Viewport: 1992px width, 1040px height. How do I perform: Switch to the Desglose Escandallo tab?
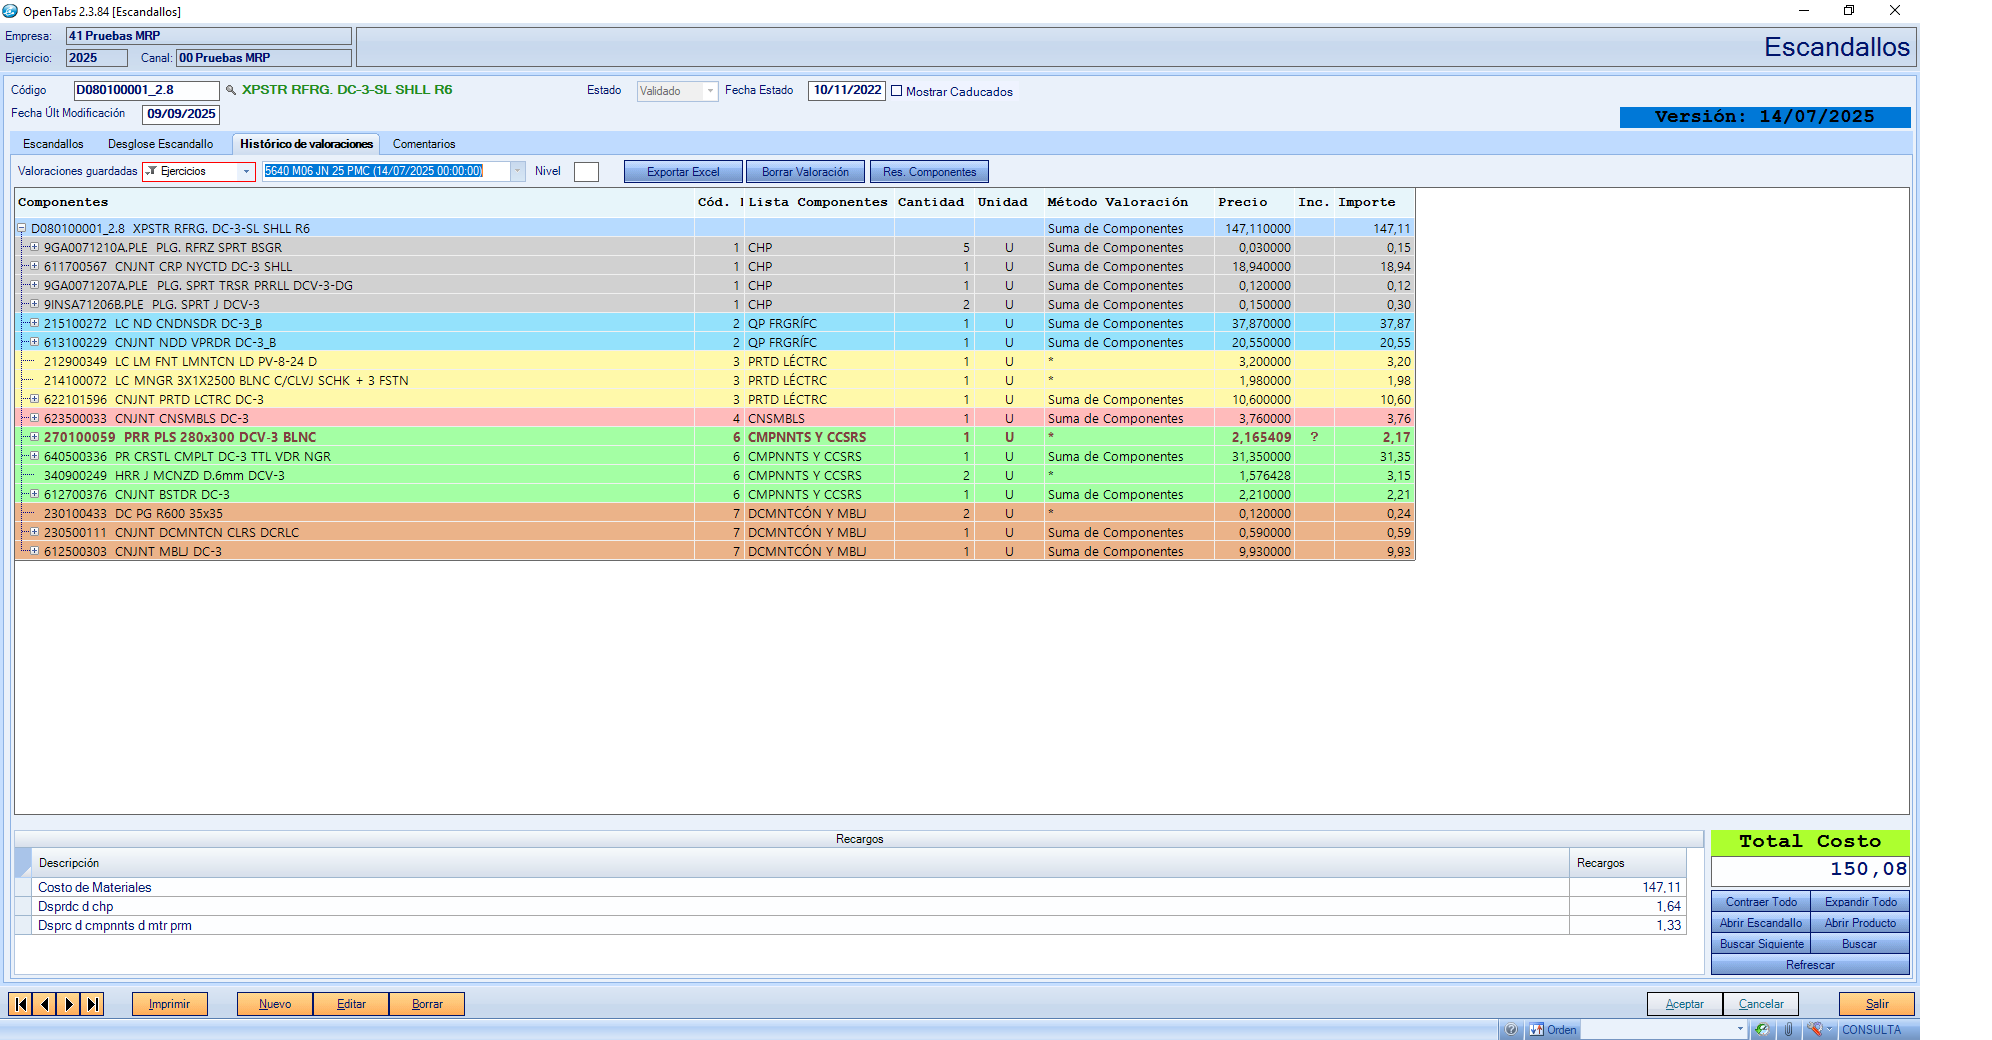click(160, 144)
